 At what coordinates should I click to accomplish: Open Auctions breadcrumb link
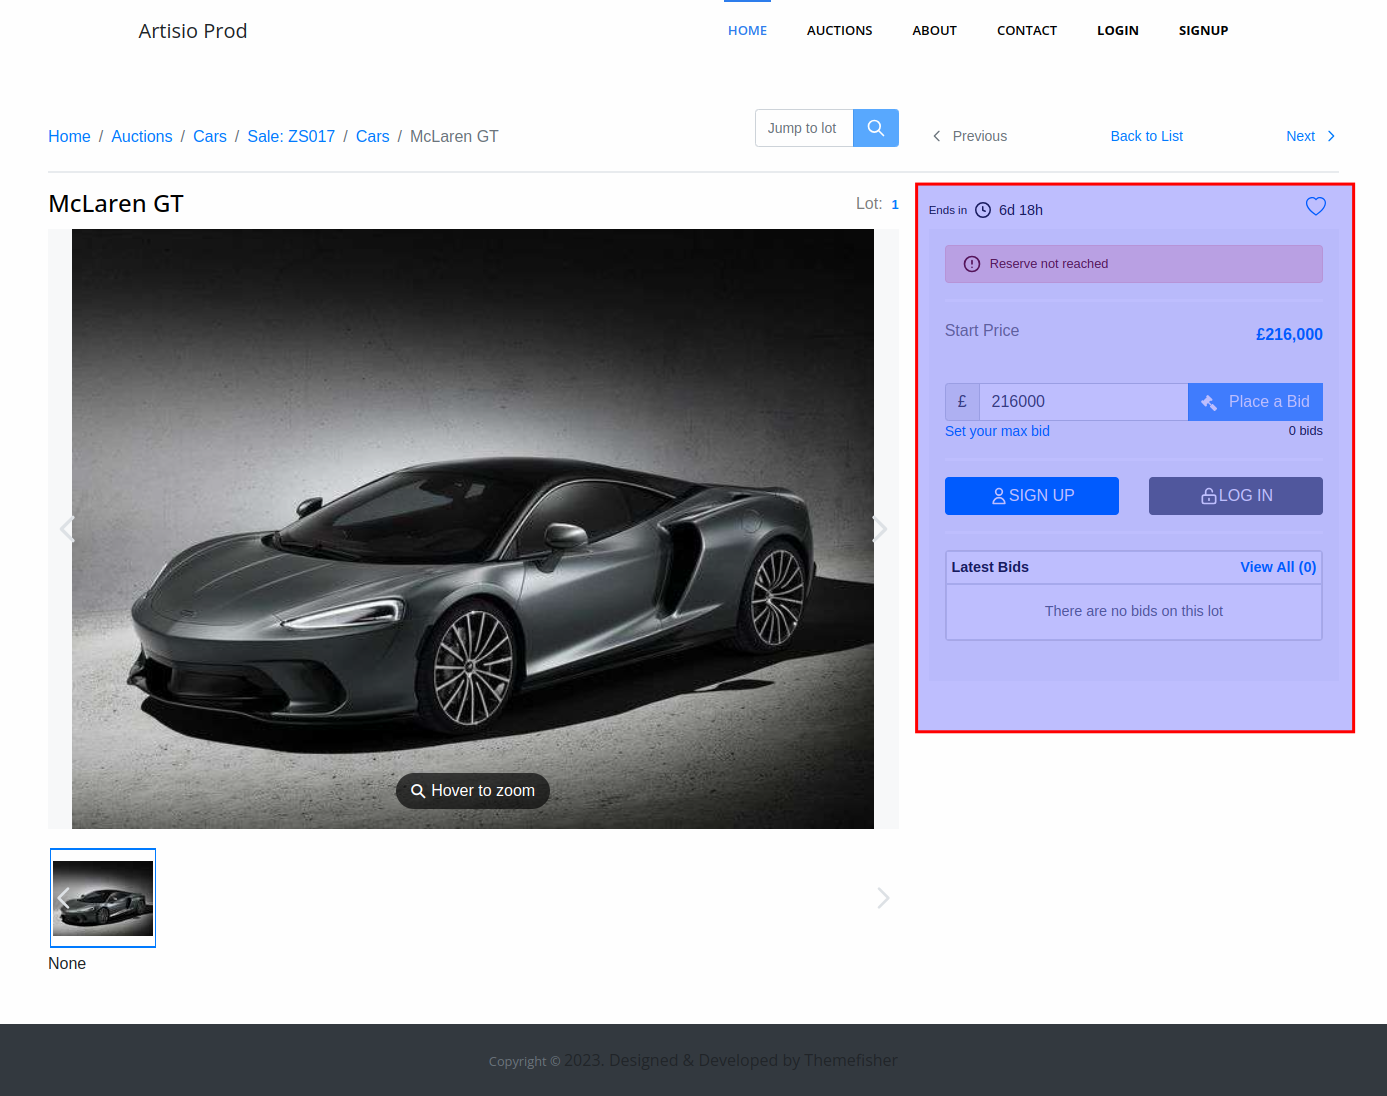[x=142, y=137]
